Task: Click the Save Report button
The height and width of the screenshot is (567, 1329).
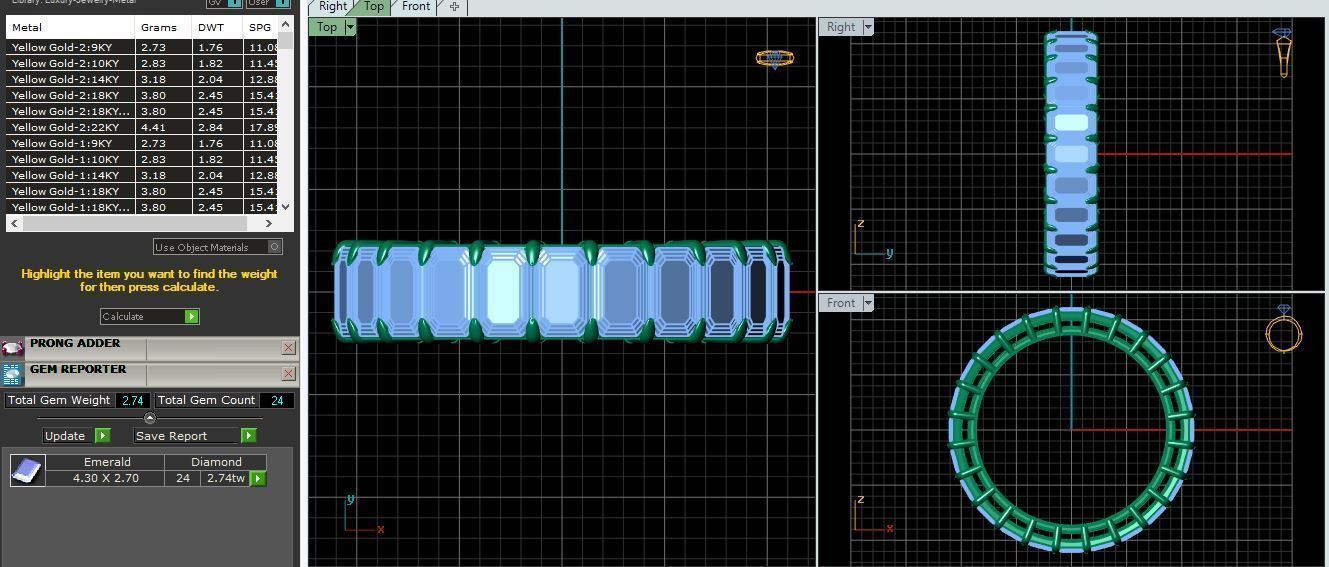Action: (187, 436)
